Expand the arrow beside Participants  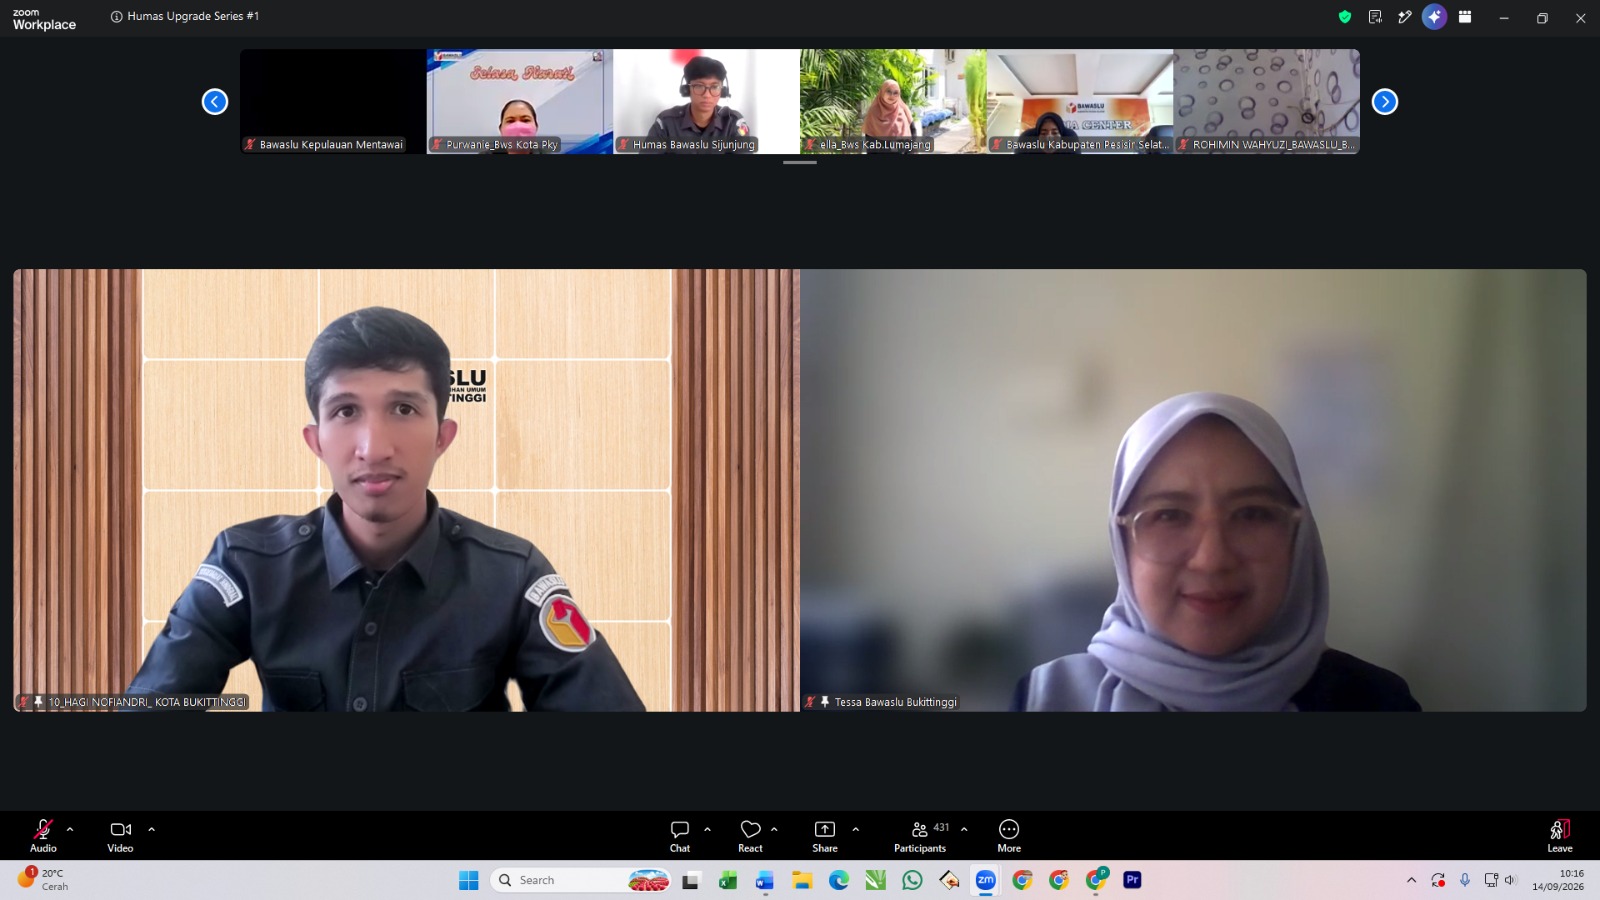(964, 829)
